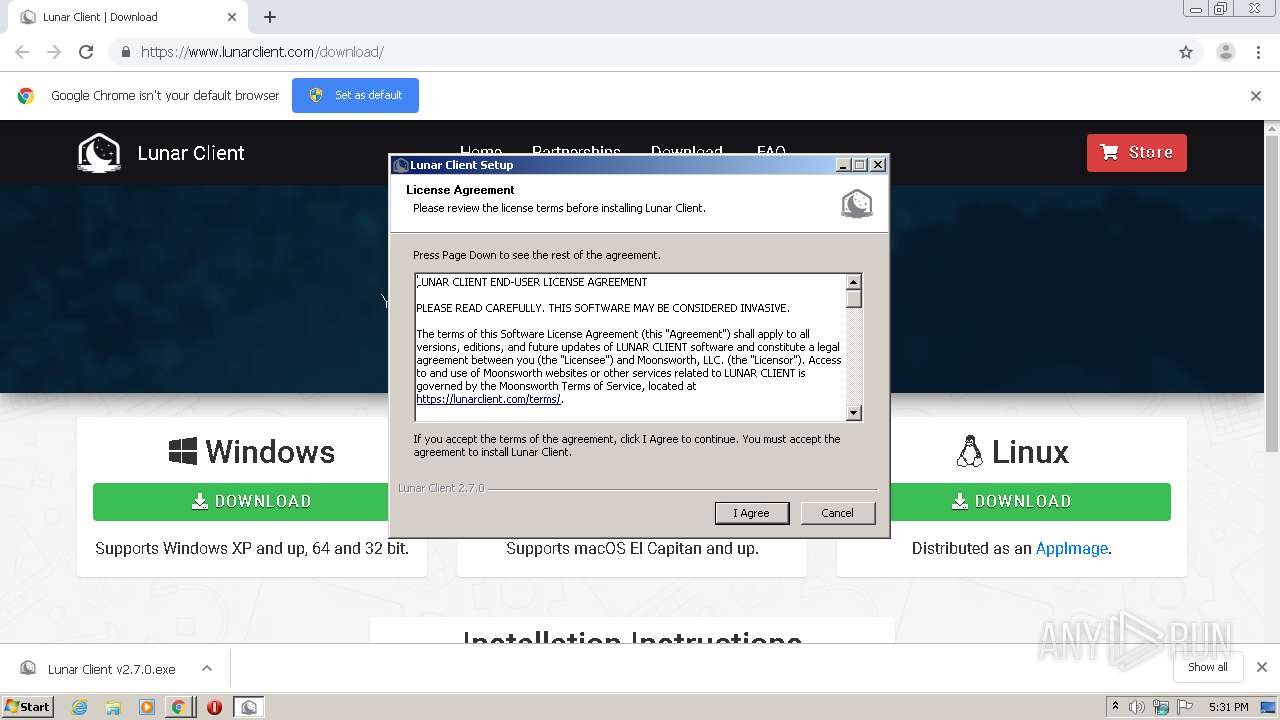Screen dimensions: 1280x720
Task: Click the license agreement scrollbar thumb
Action: tap(854, 298)
